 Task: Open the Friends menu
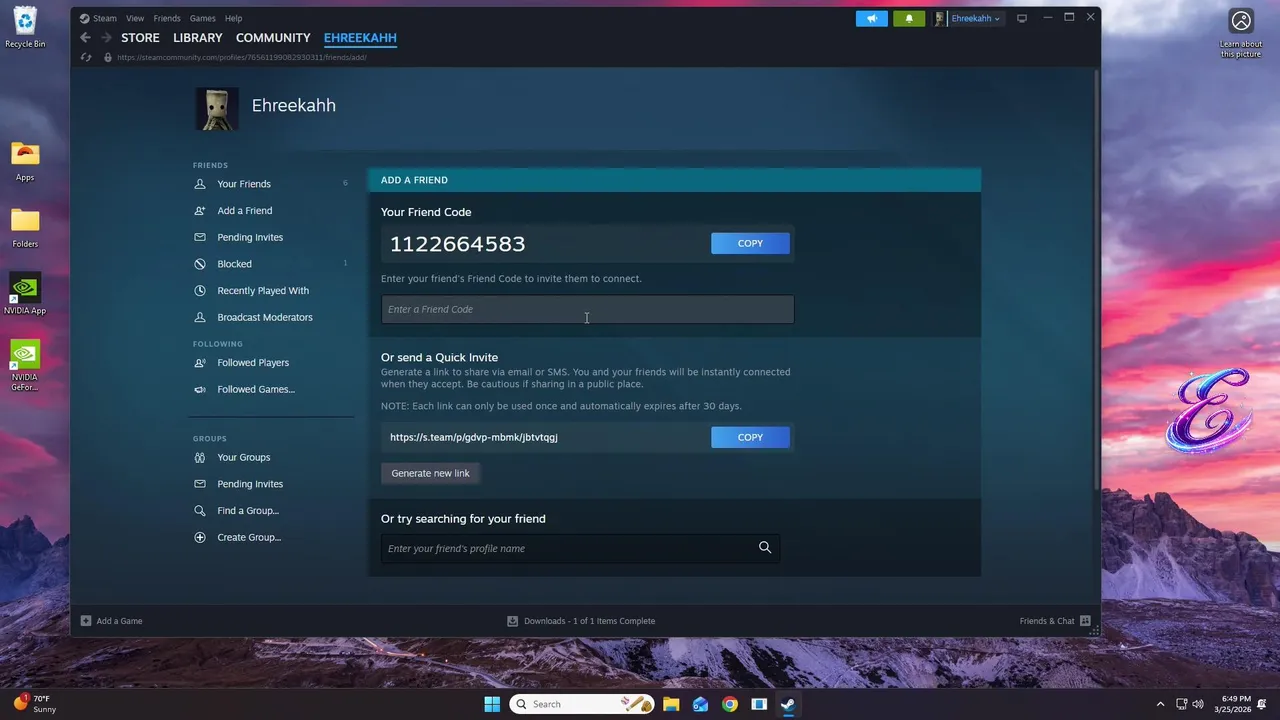[x=167, y=18]
